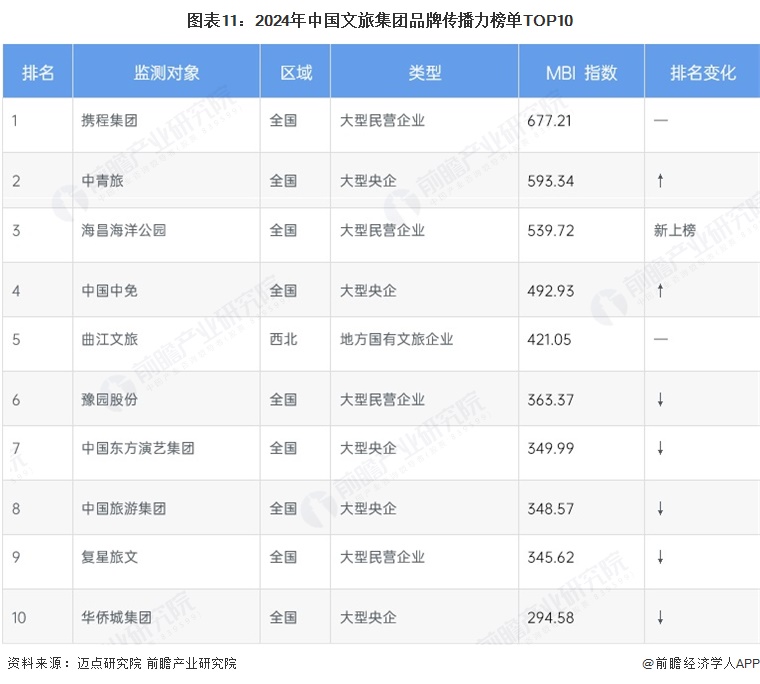Click the source note 资料来源：迈点研究院 前瞻产业研究院
Viewport: 760px width, 684px height.
[122, 663]
